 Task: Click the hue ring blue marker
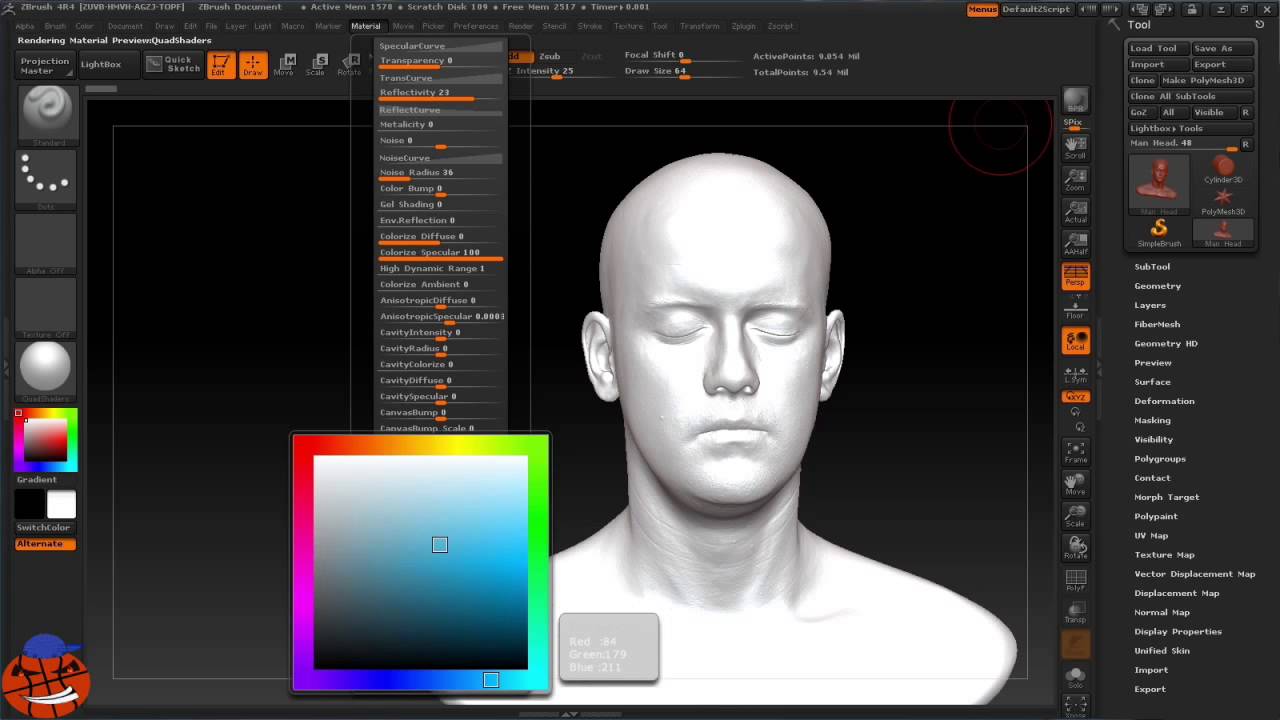tap(491, 680)
